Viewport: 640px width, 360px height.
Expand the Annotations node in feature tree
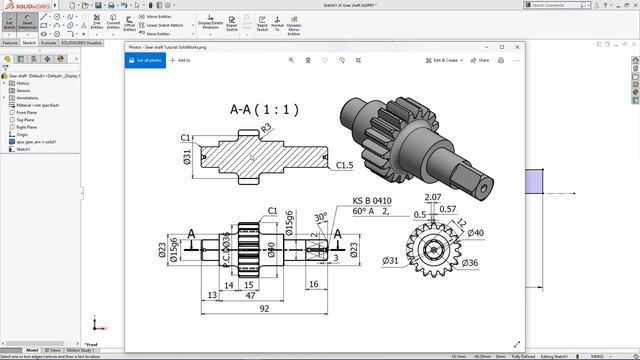4,98
